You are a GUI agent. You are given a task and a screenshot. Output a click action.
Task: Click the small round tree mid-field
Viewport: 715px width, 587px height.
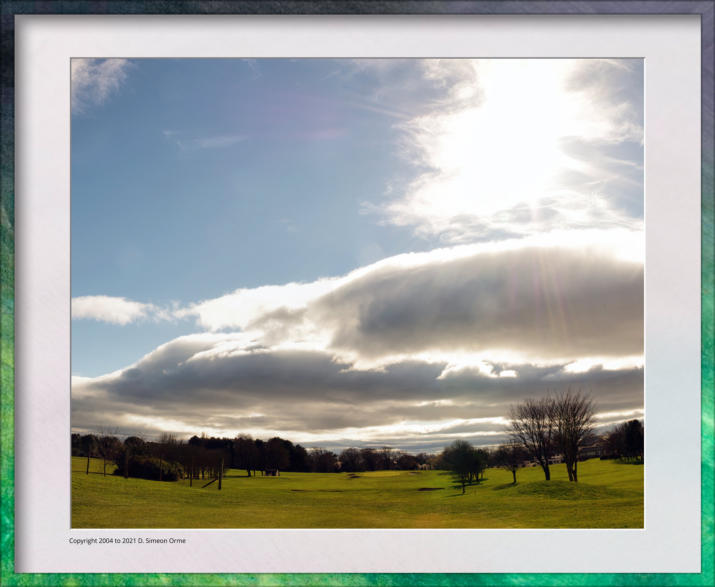(x=463, y=461)
